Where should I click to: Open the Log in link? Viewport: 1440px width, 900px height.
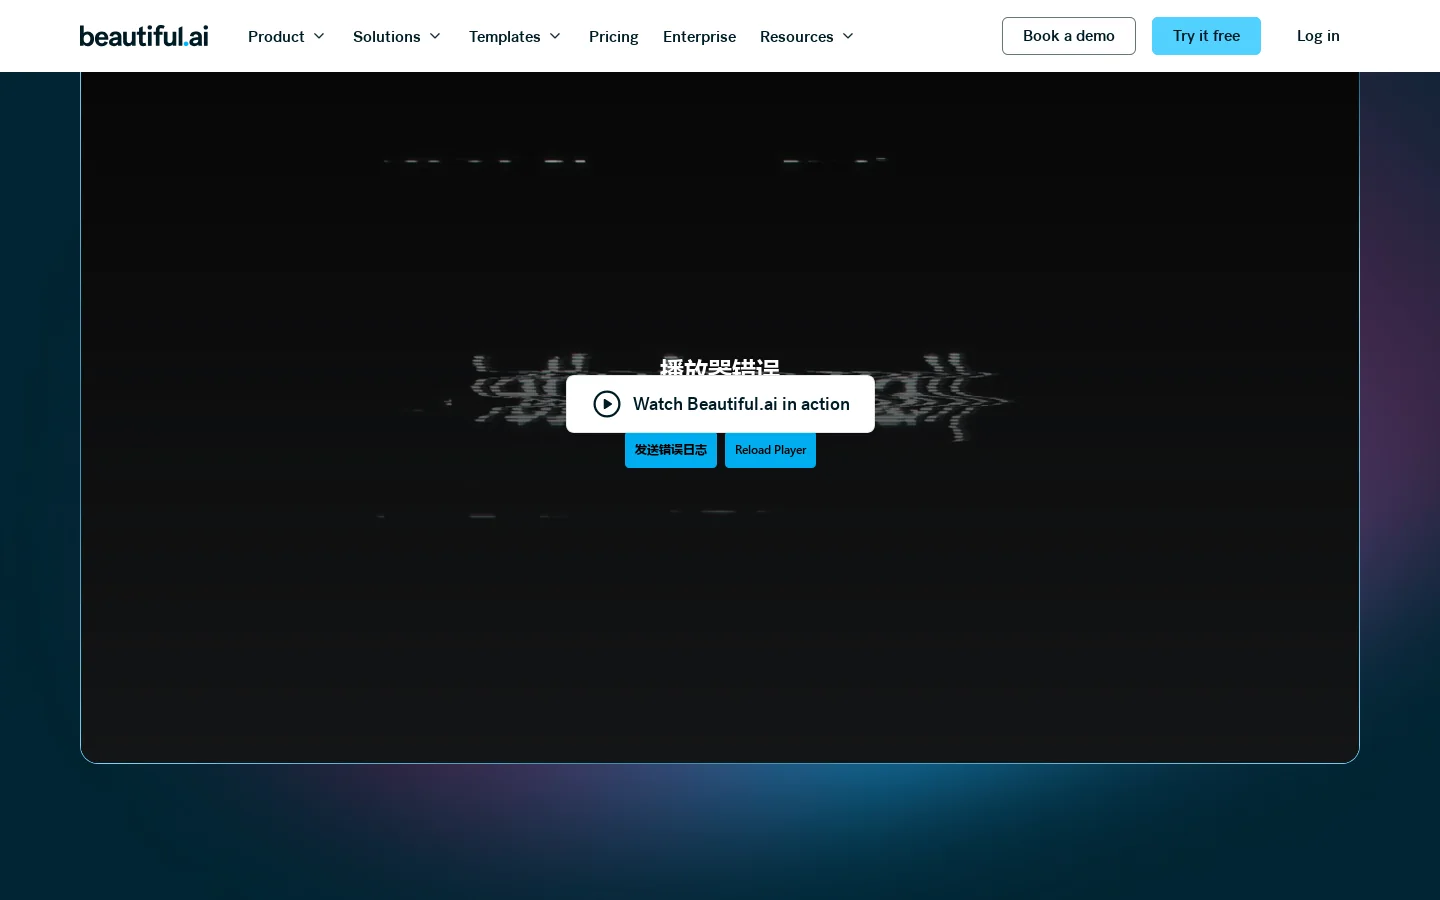pyautogui.click(x=1318, y=36)
